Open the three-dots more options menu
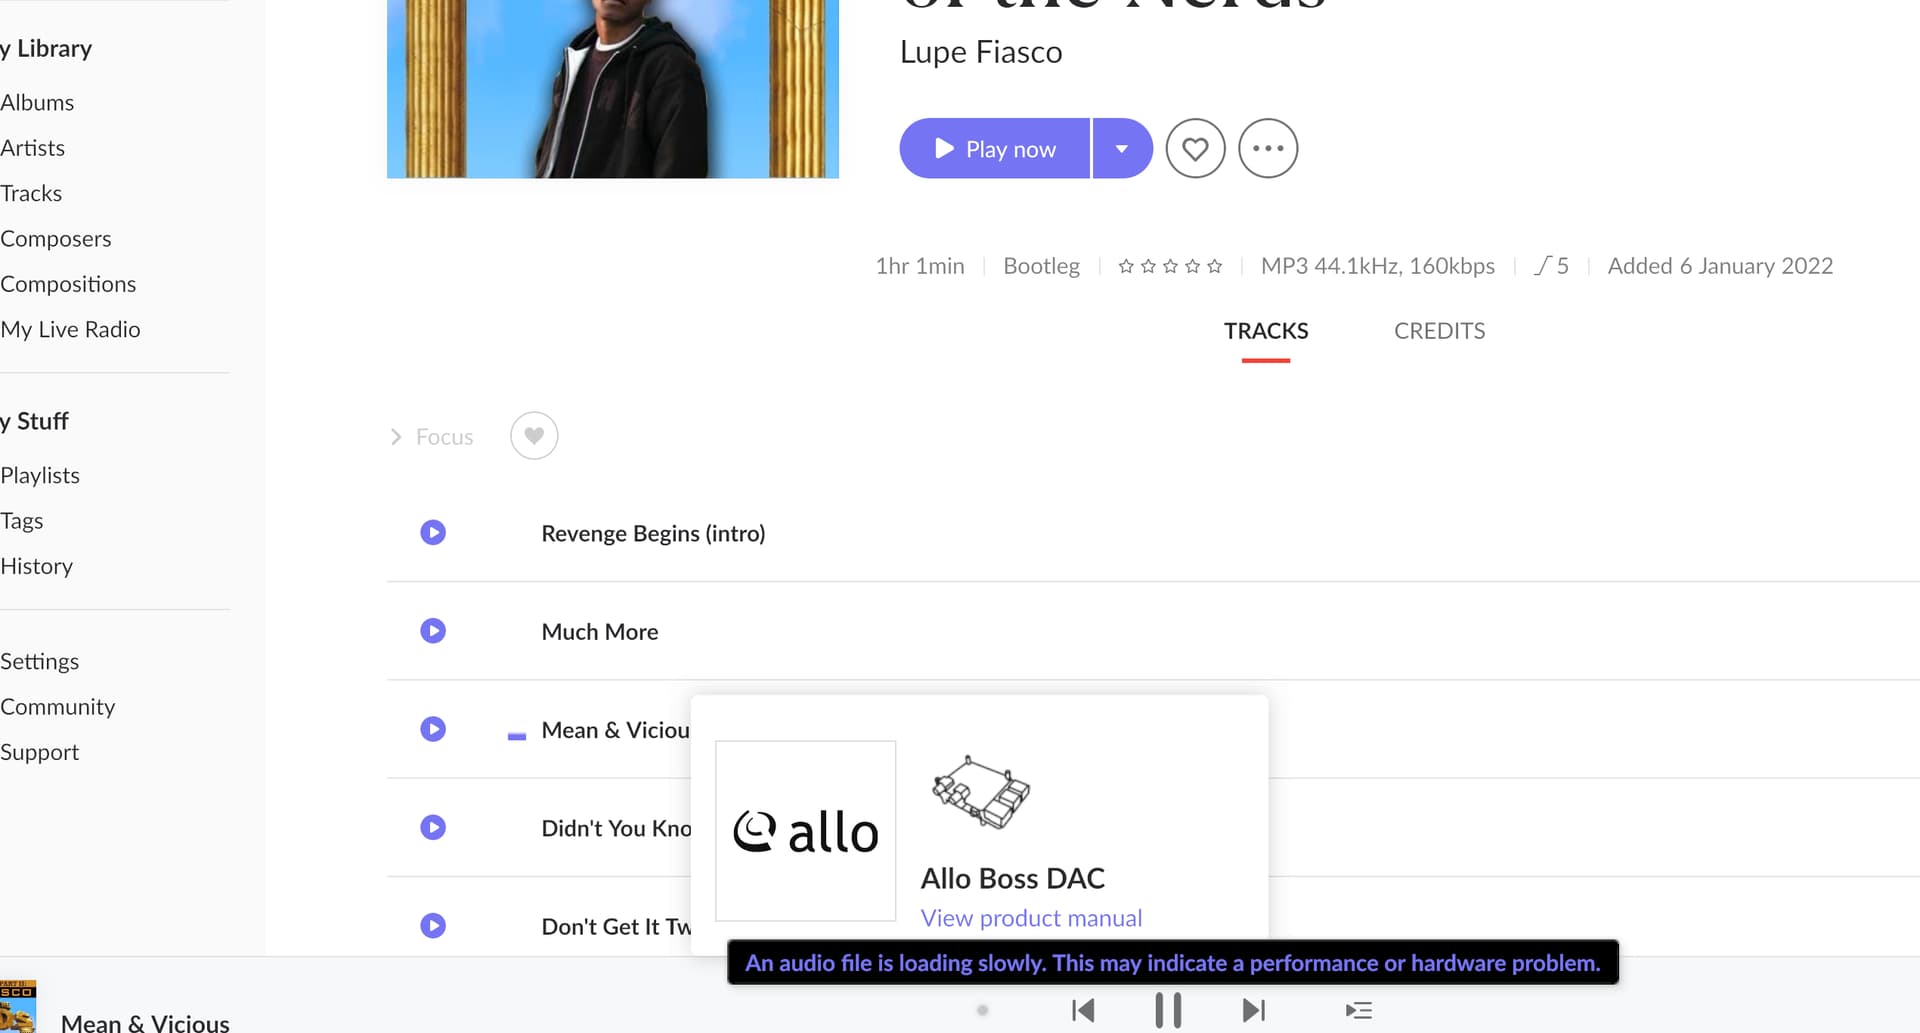The height and width of the screenshot is (1033, 1920). click(x=1268, y=149)
